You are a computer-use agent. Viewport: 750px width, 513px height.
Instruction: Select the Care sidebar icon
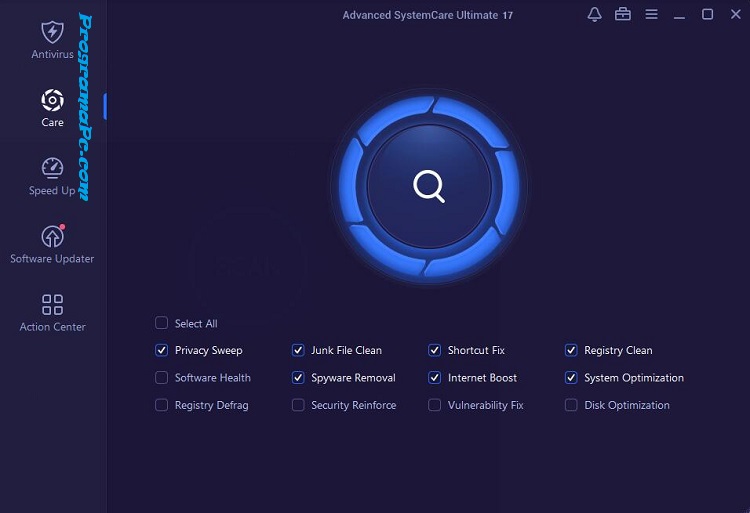(52, 100)
